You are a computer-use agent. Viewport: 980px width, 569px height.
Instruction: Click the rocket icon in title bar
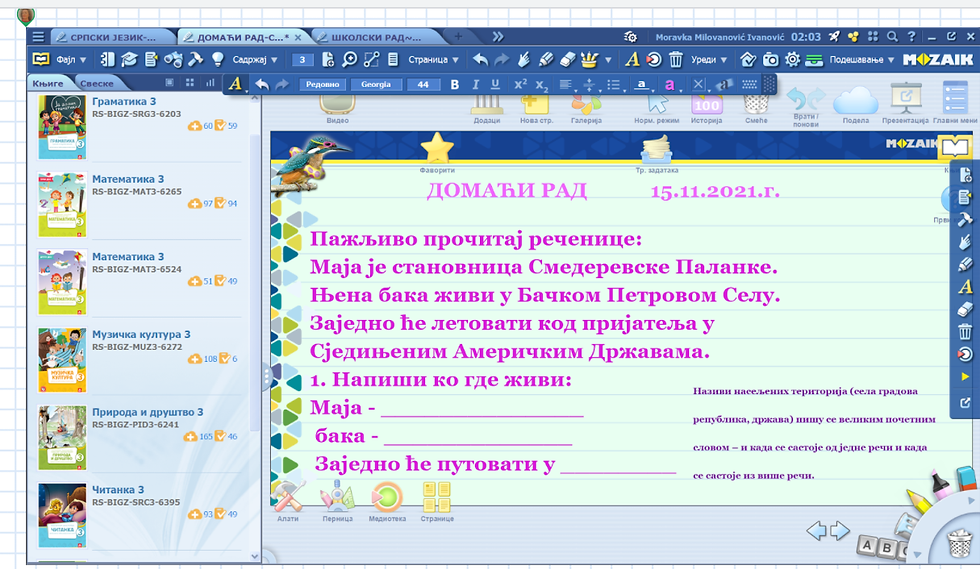click(834, 37)
